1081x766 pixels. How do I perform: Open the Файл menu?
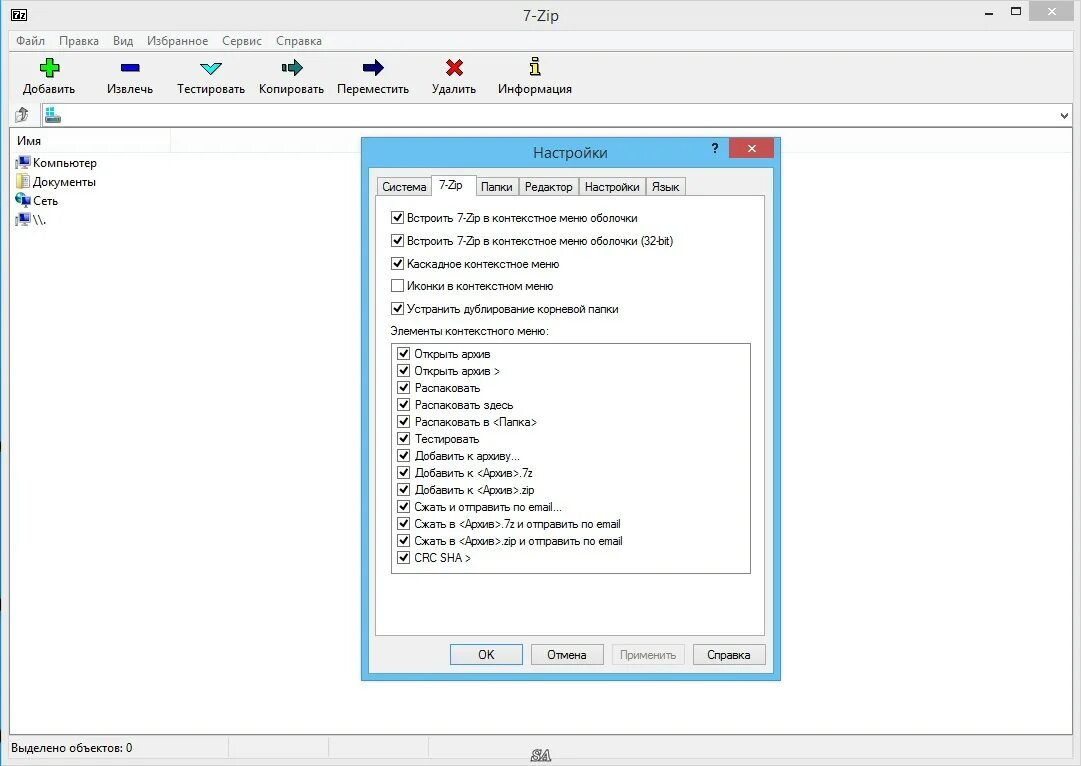30,41
